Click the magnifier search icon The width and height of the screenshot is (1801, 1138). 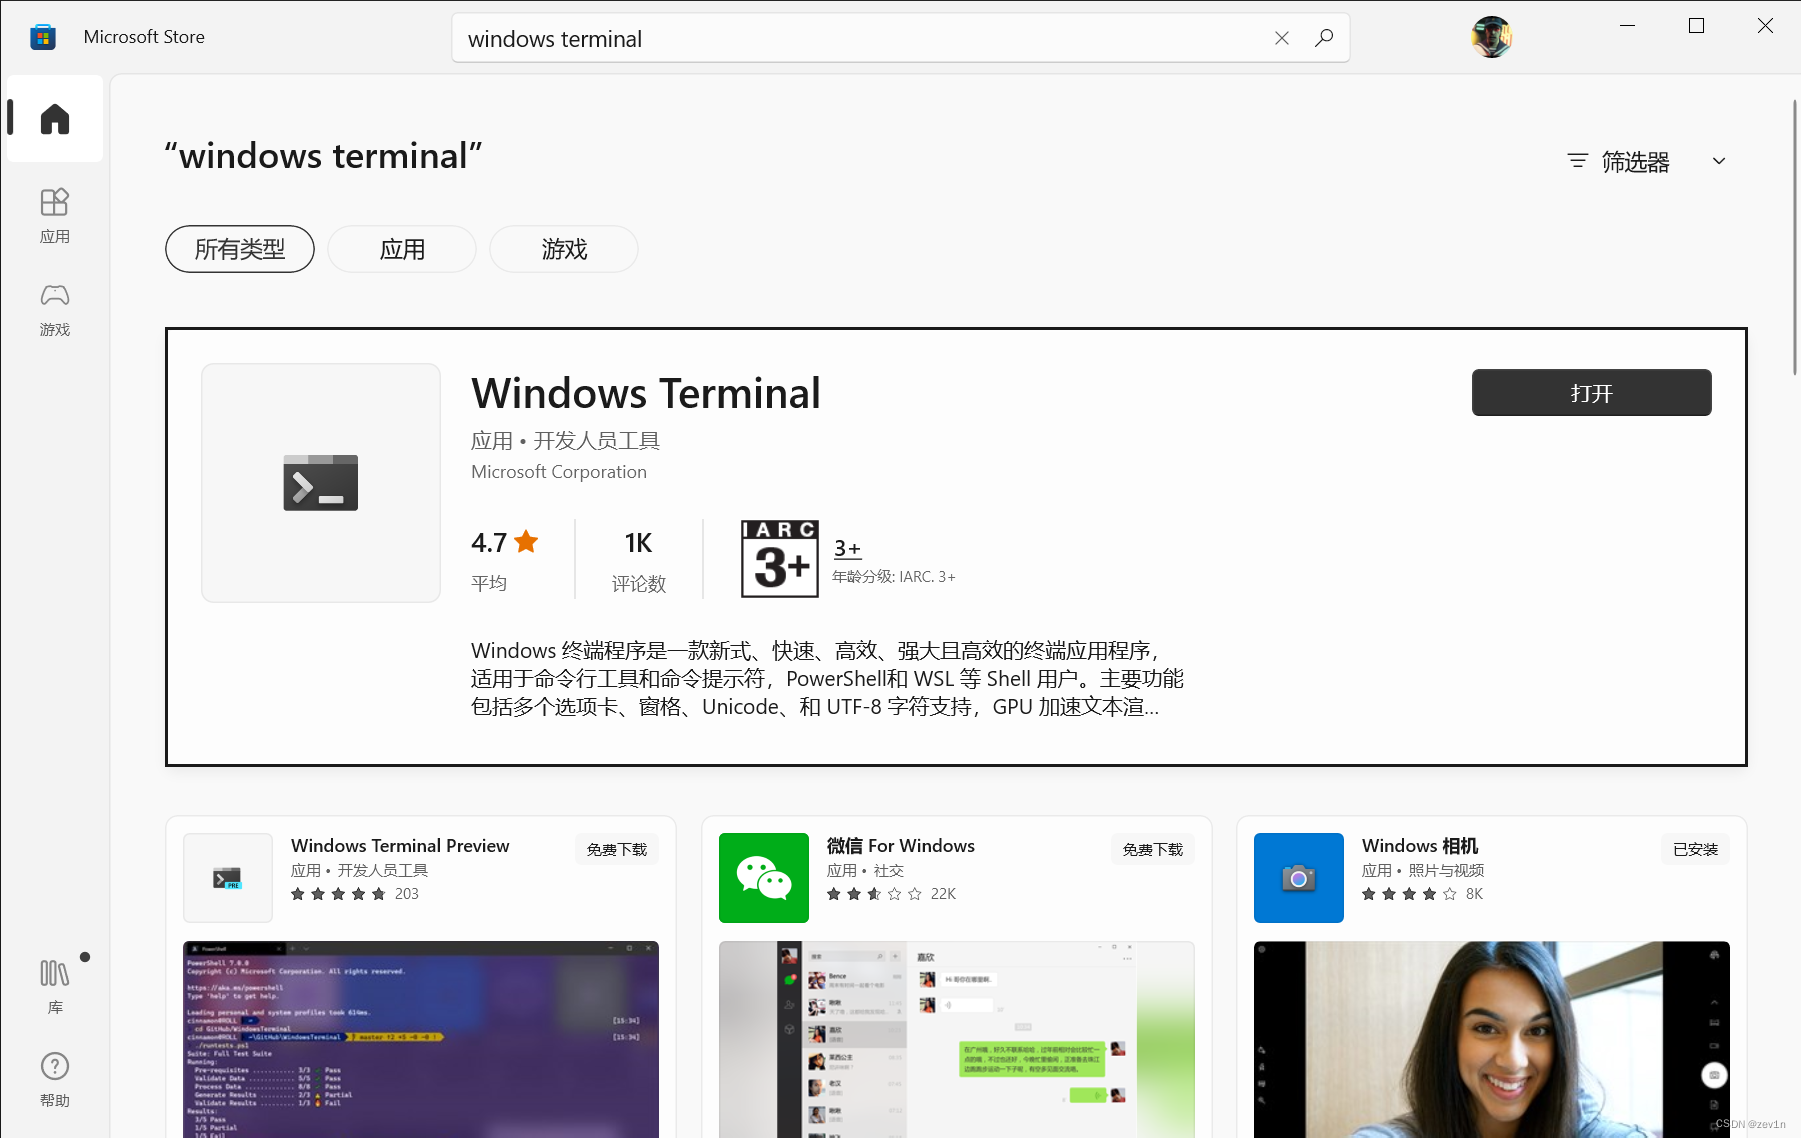point(1324,38)
